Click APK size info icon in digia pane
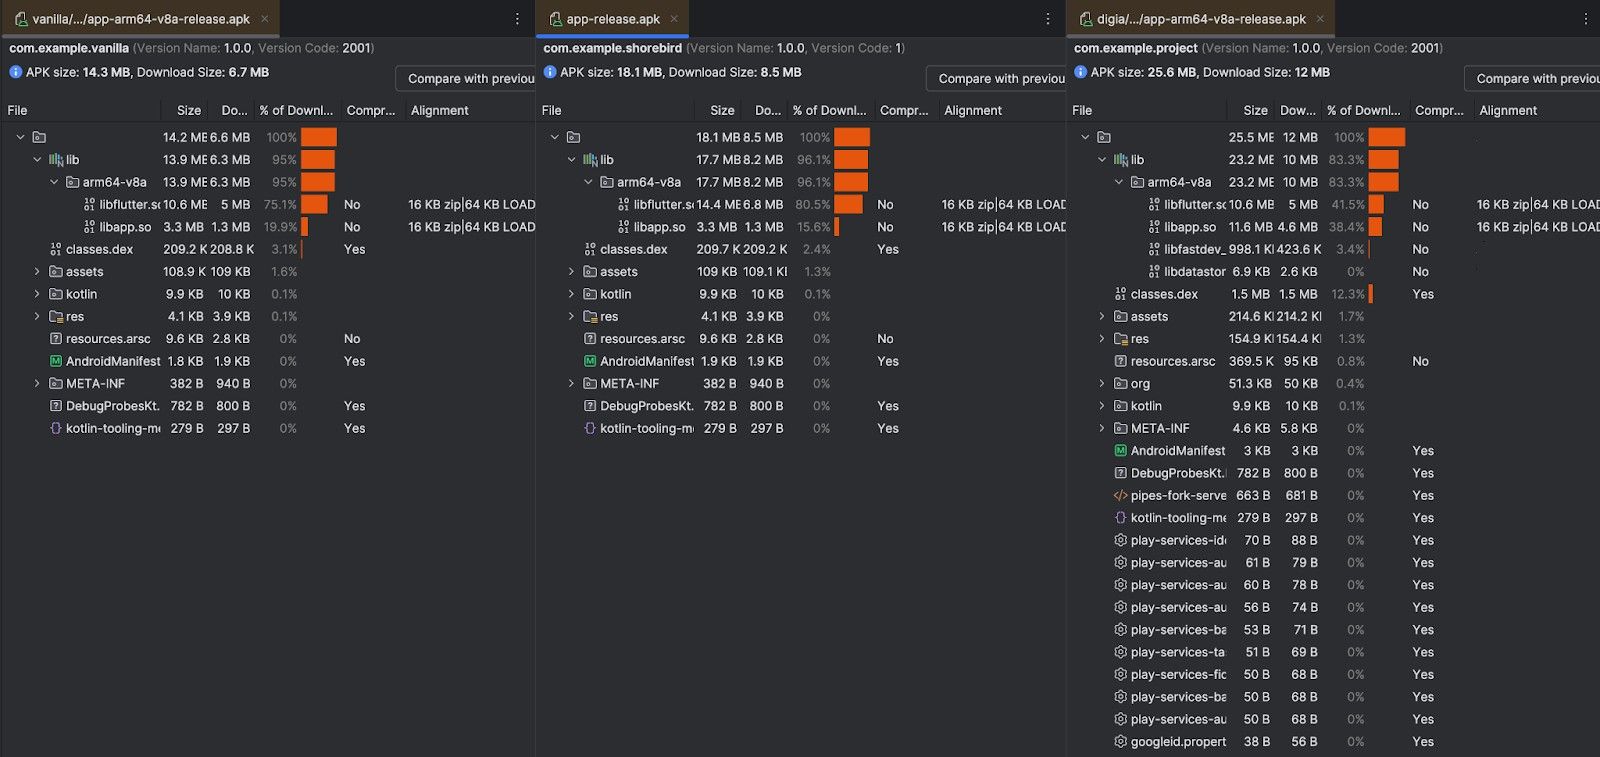The height and width of the screenshot is (757, 1600). tap(1081, 72)
